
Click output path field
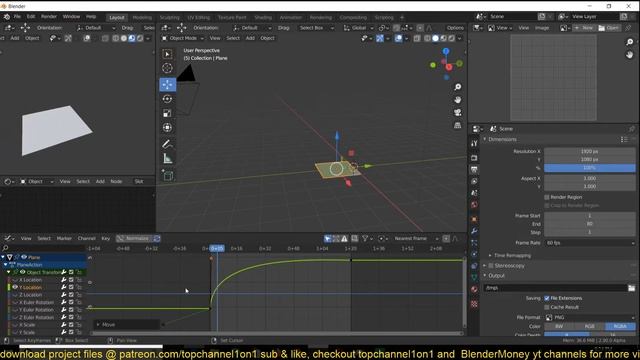[555, 288]
